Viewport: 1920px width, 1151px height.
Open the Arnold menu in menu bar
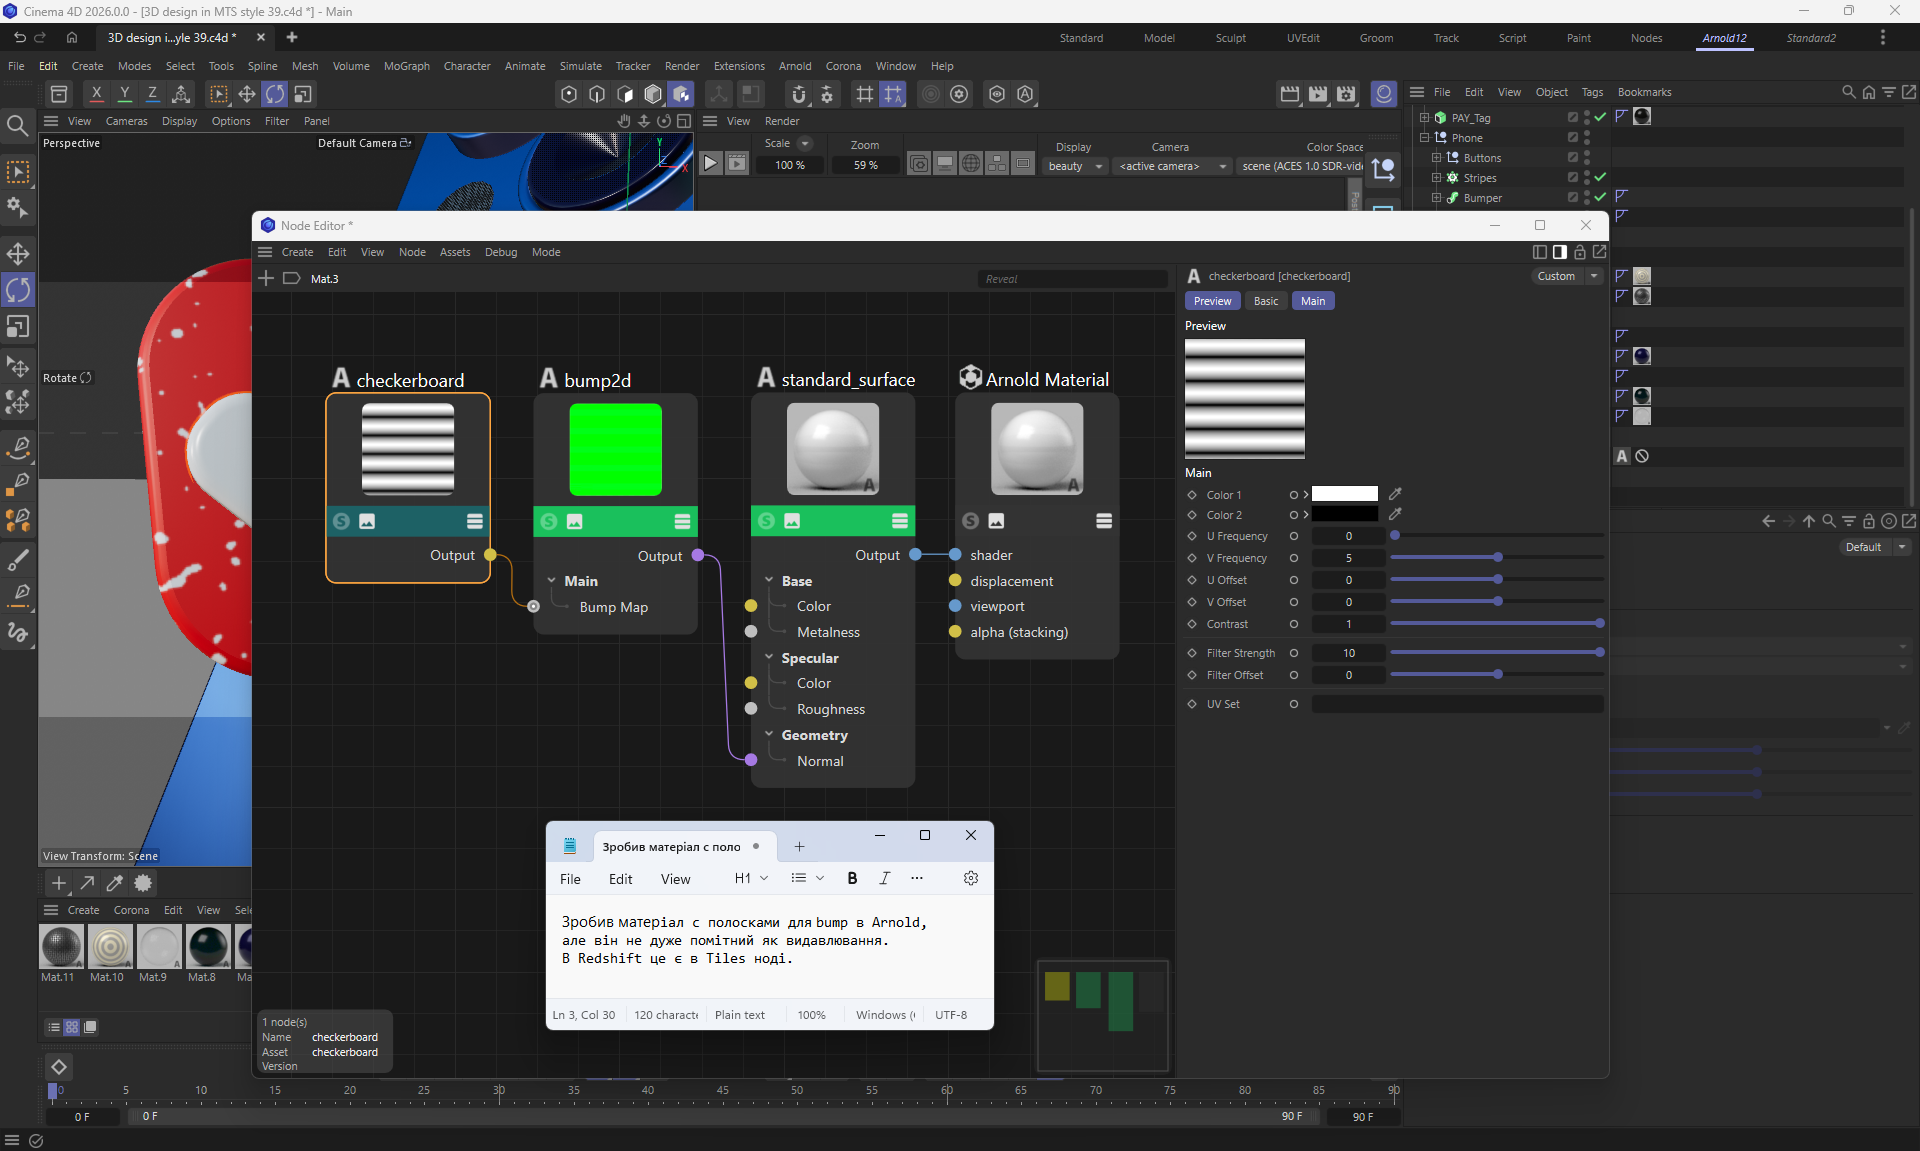pos(795,66)
